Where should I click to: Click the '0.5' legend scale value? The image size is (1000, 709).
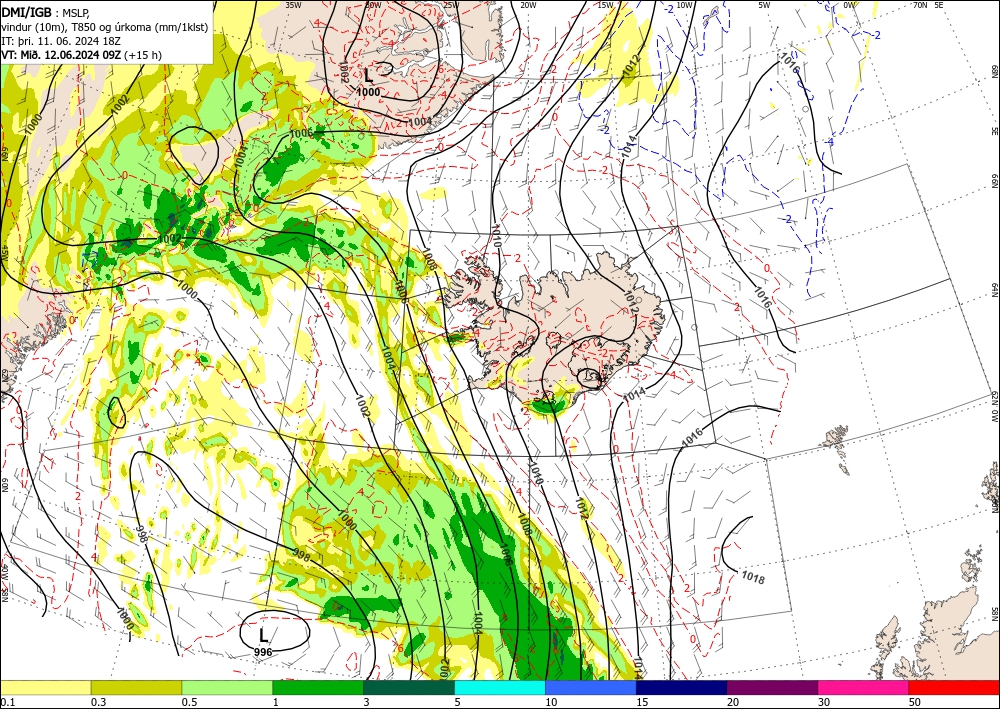[189, 702]
